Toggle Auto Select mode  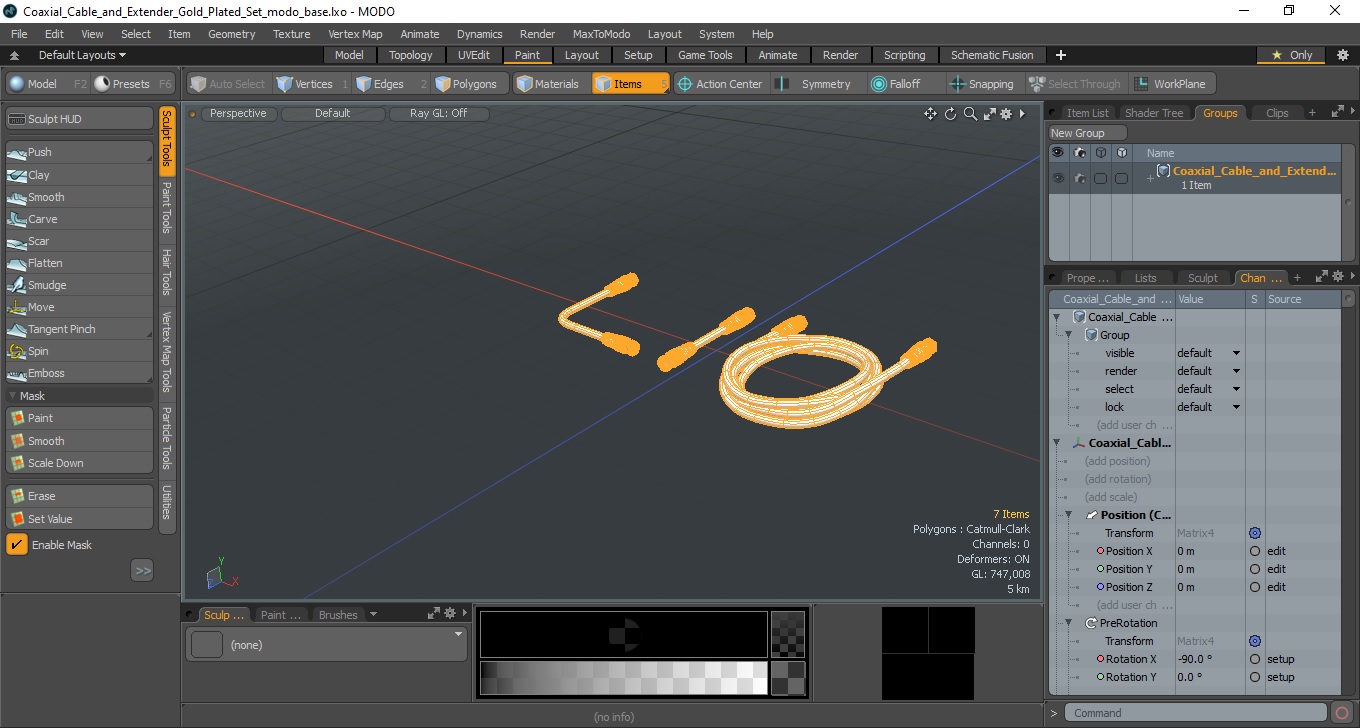pos(228,84)
